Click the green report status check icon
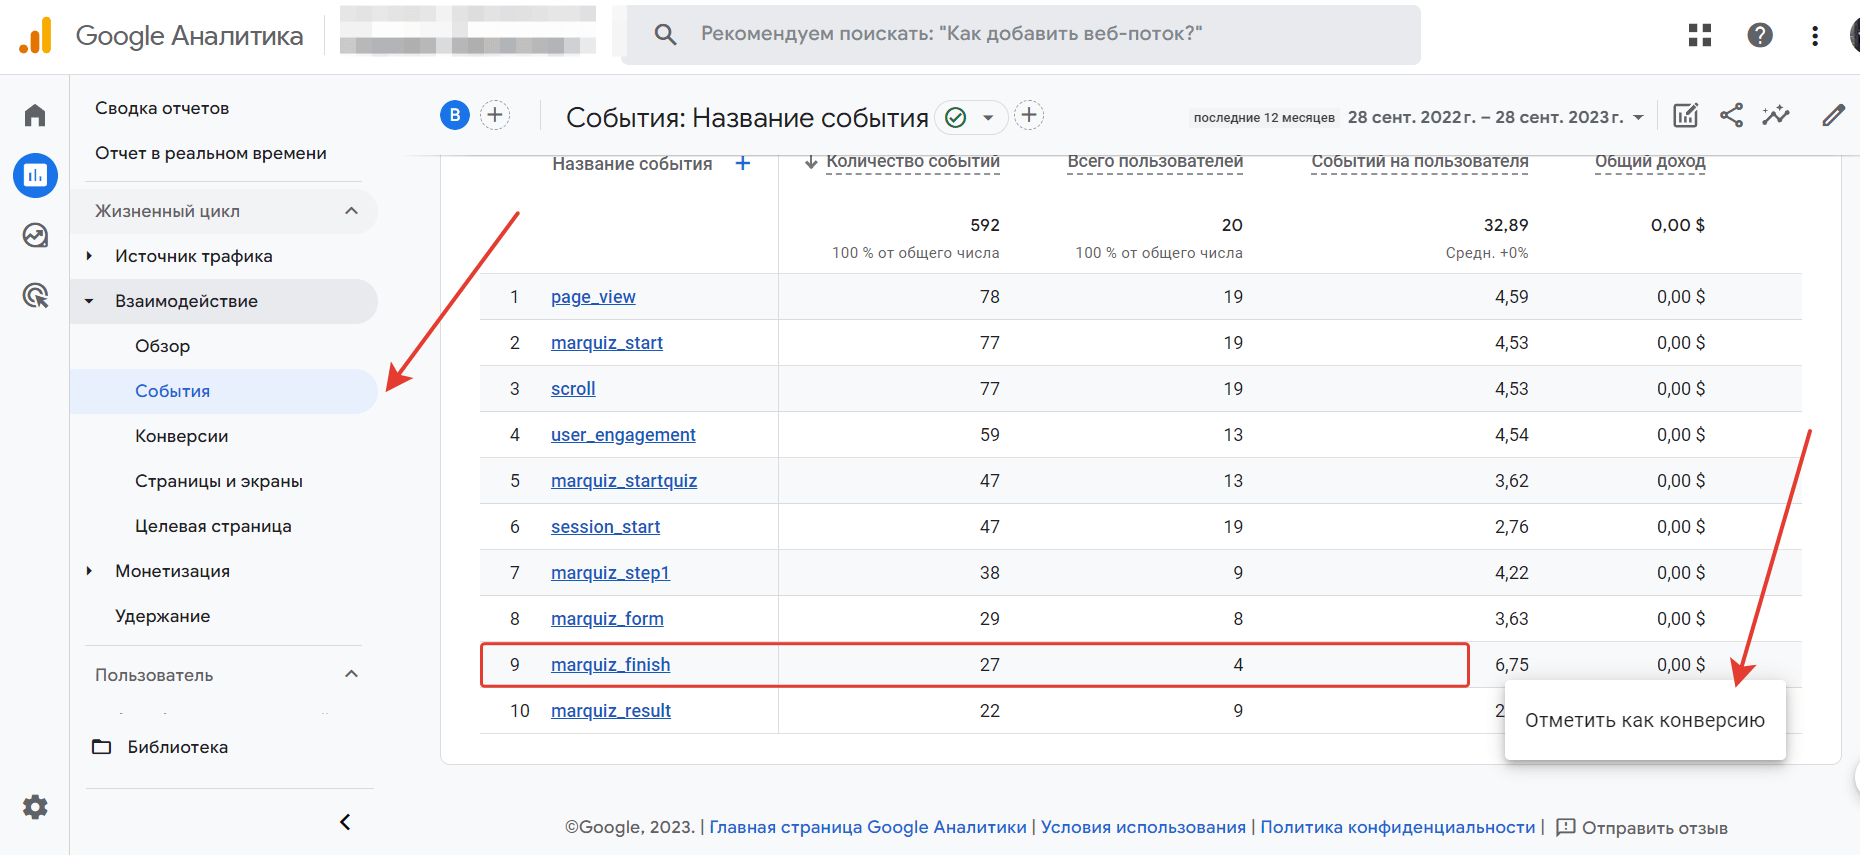Screen dimensions: 1860x855 (956, 117)
